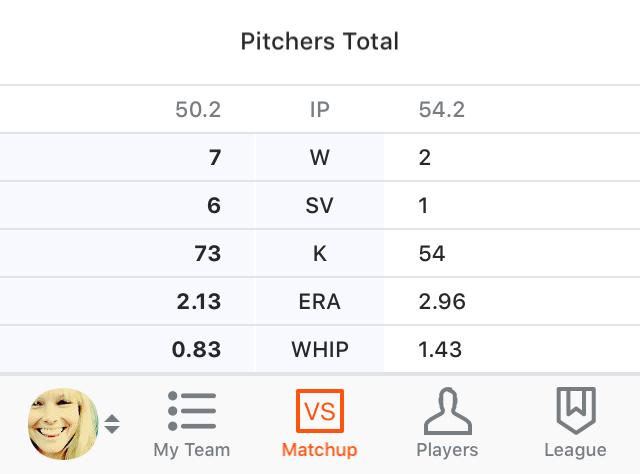
Task: Click the orange VS matchup icon
Action: [320, 411]
